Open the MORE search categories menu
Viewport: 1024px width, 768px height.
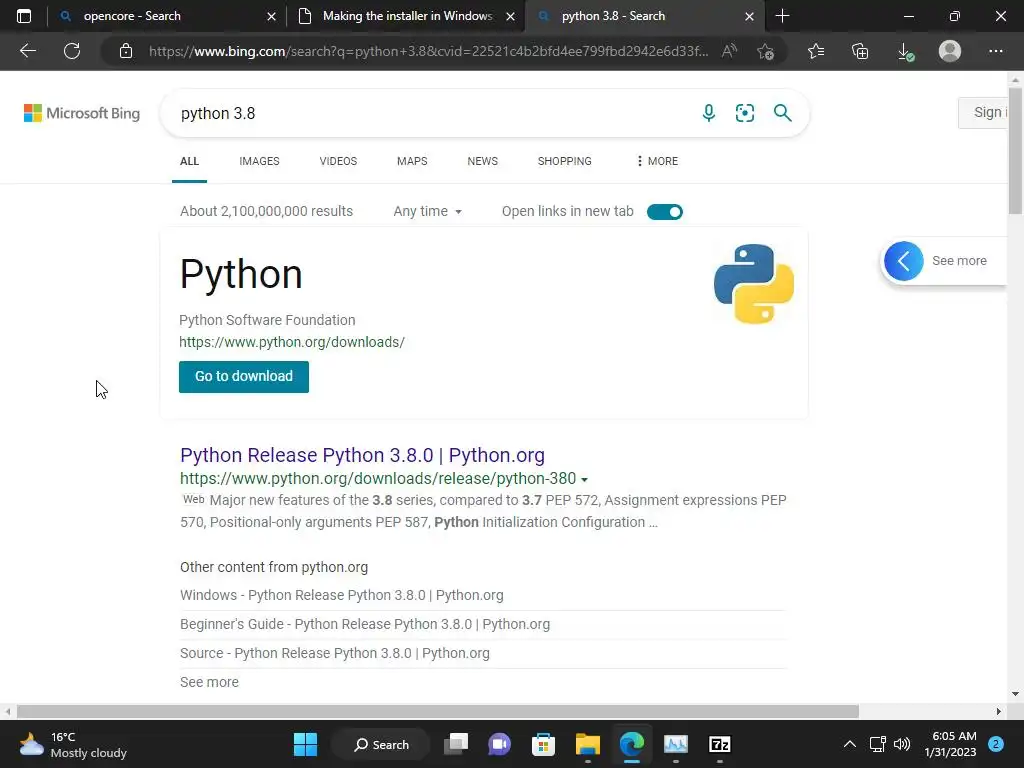pyautogui.click(x=658, y=161)
